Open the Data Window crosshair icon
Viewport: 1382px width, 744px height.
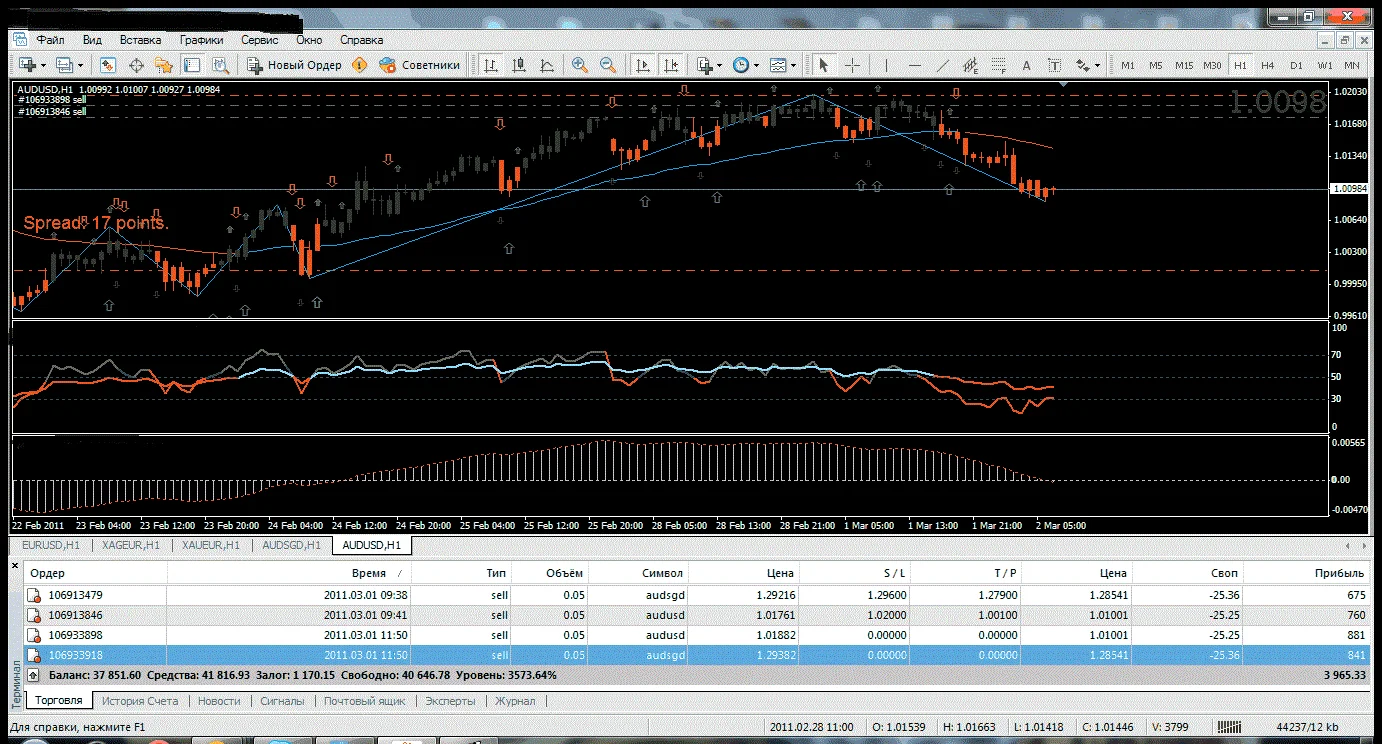tap(136, 65)
